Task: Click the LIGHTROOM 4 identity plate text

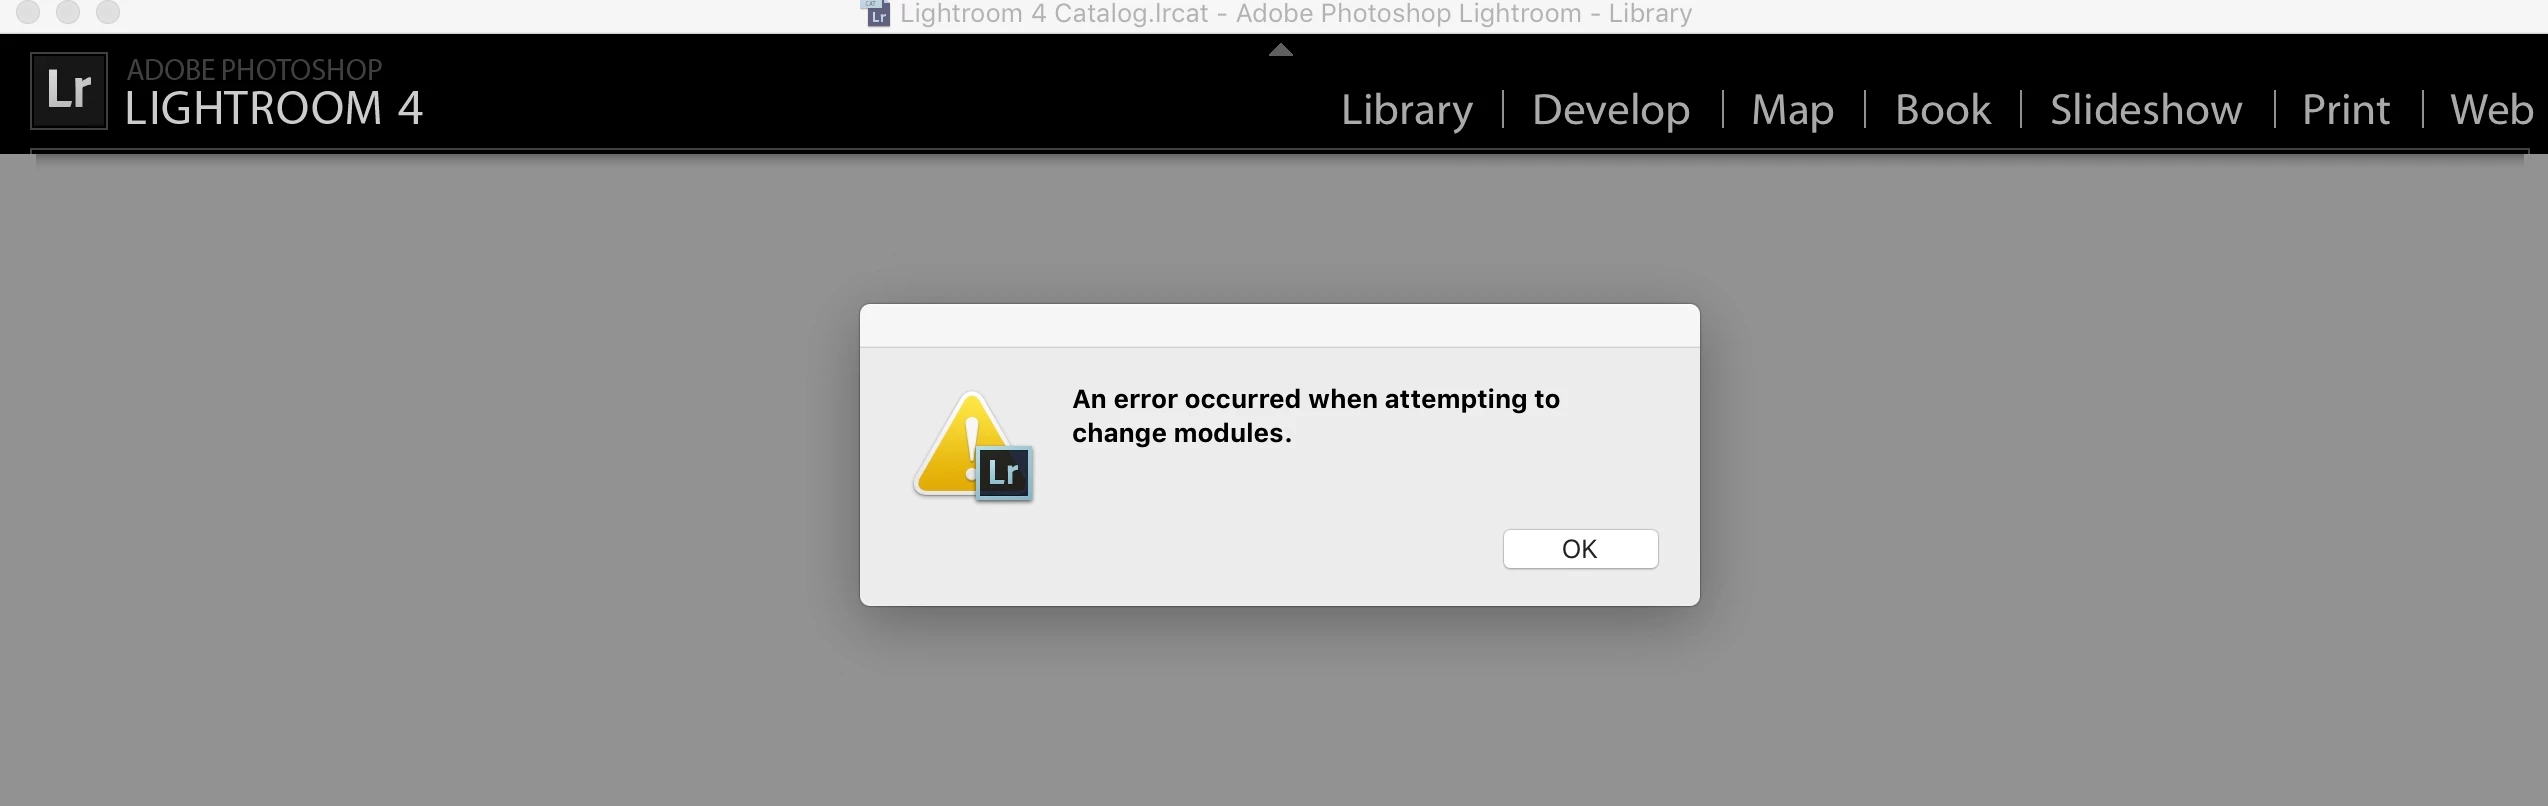Action: point(273,108)
